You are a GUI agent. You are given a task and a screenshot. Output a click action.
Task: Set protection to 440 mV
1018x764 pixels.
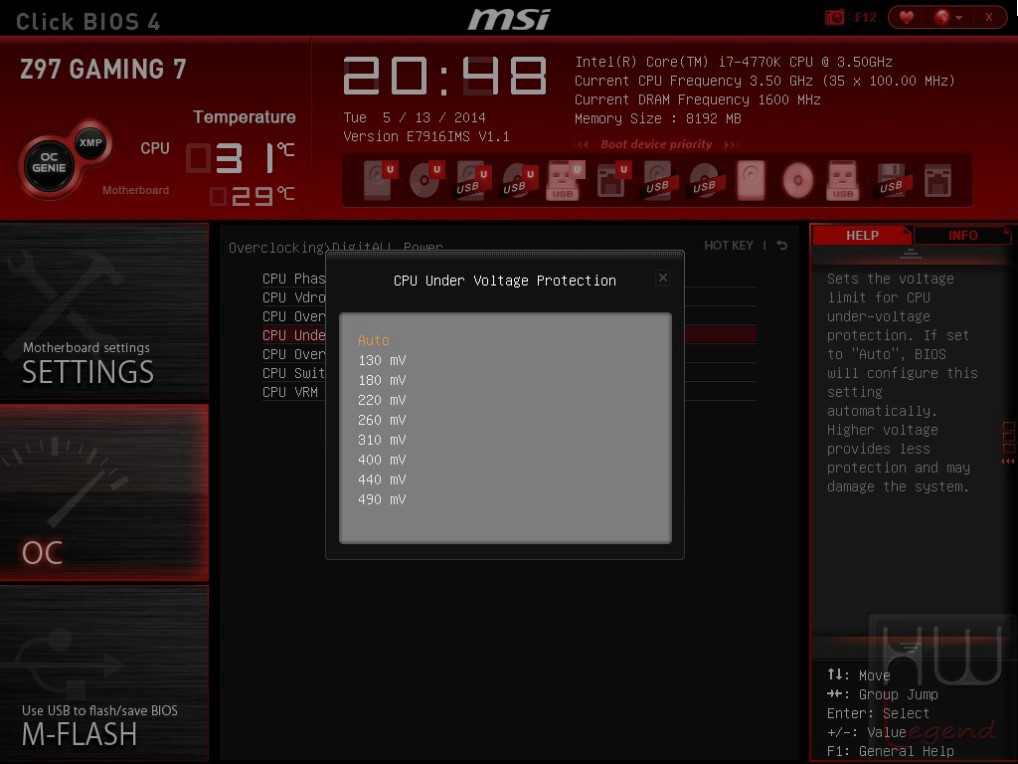pos(382,480)
